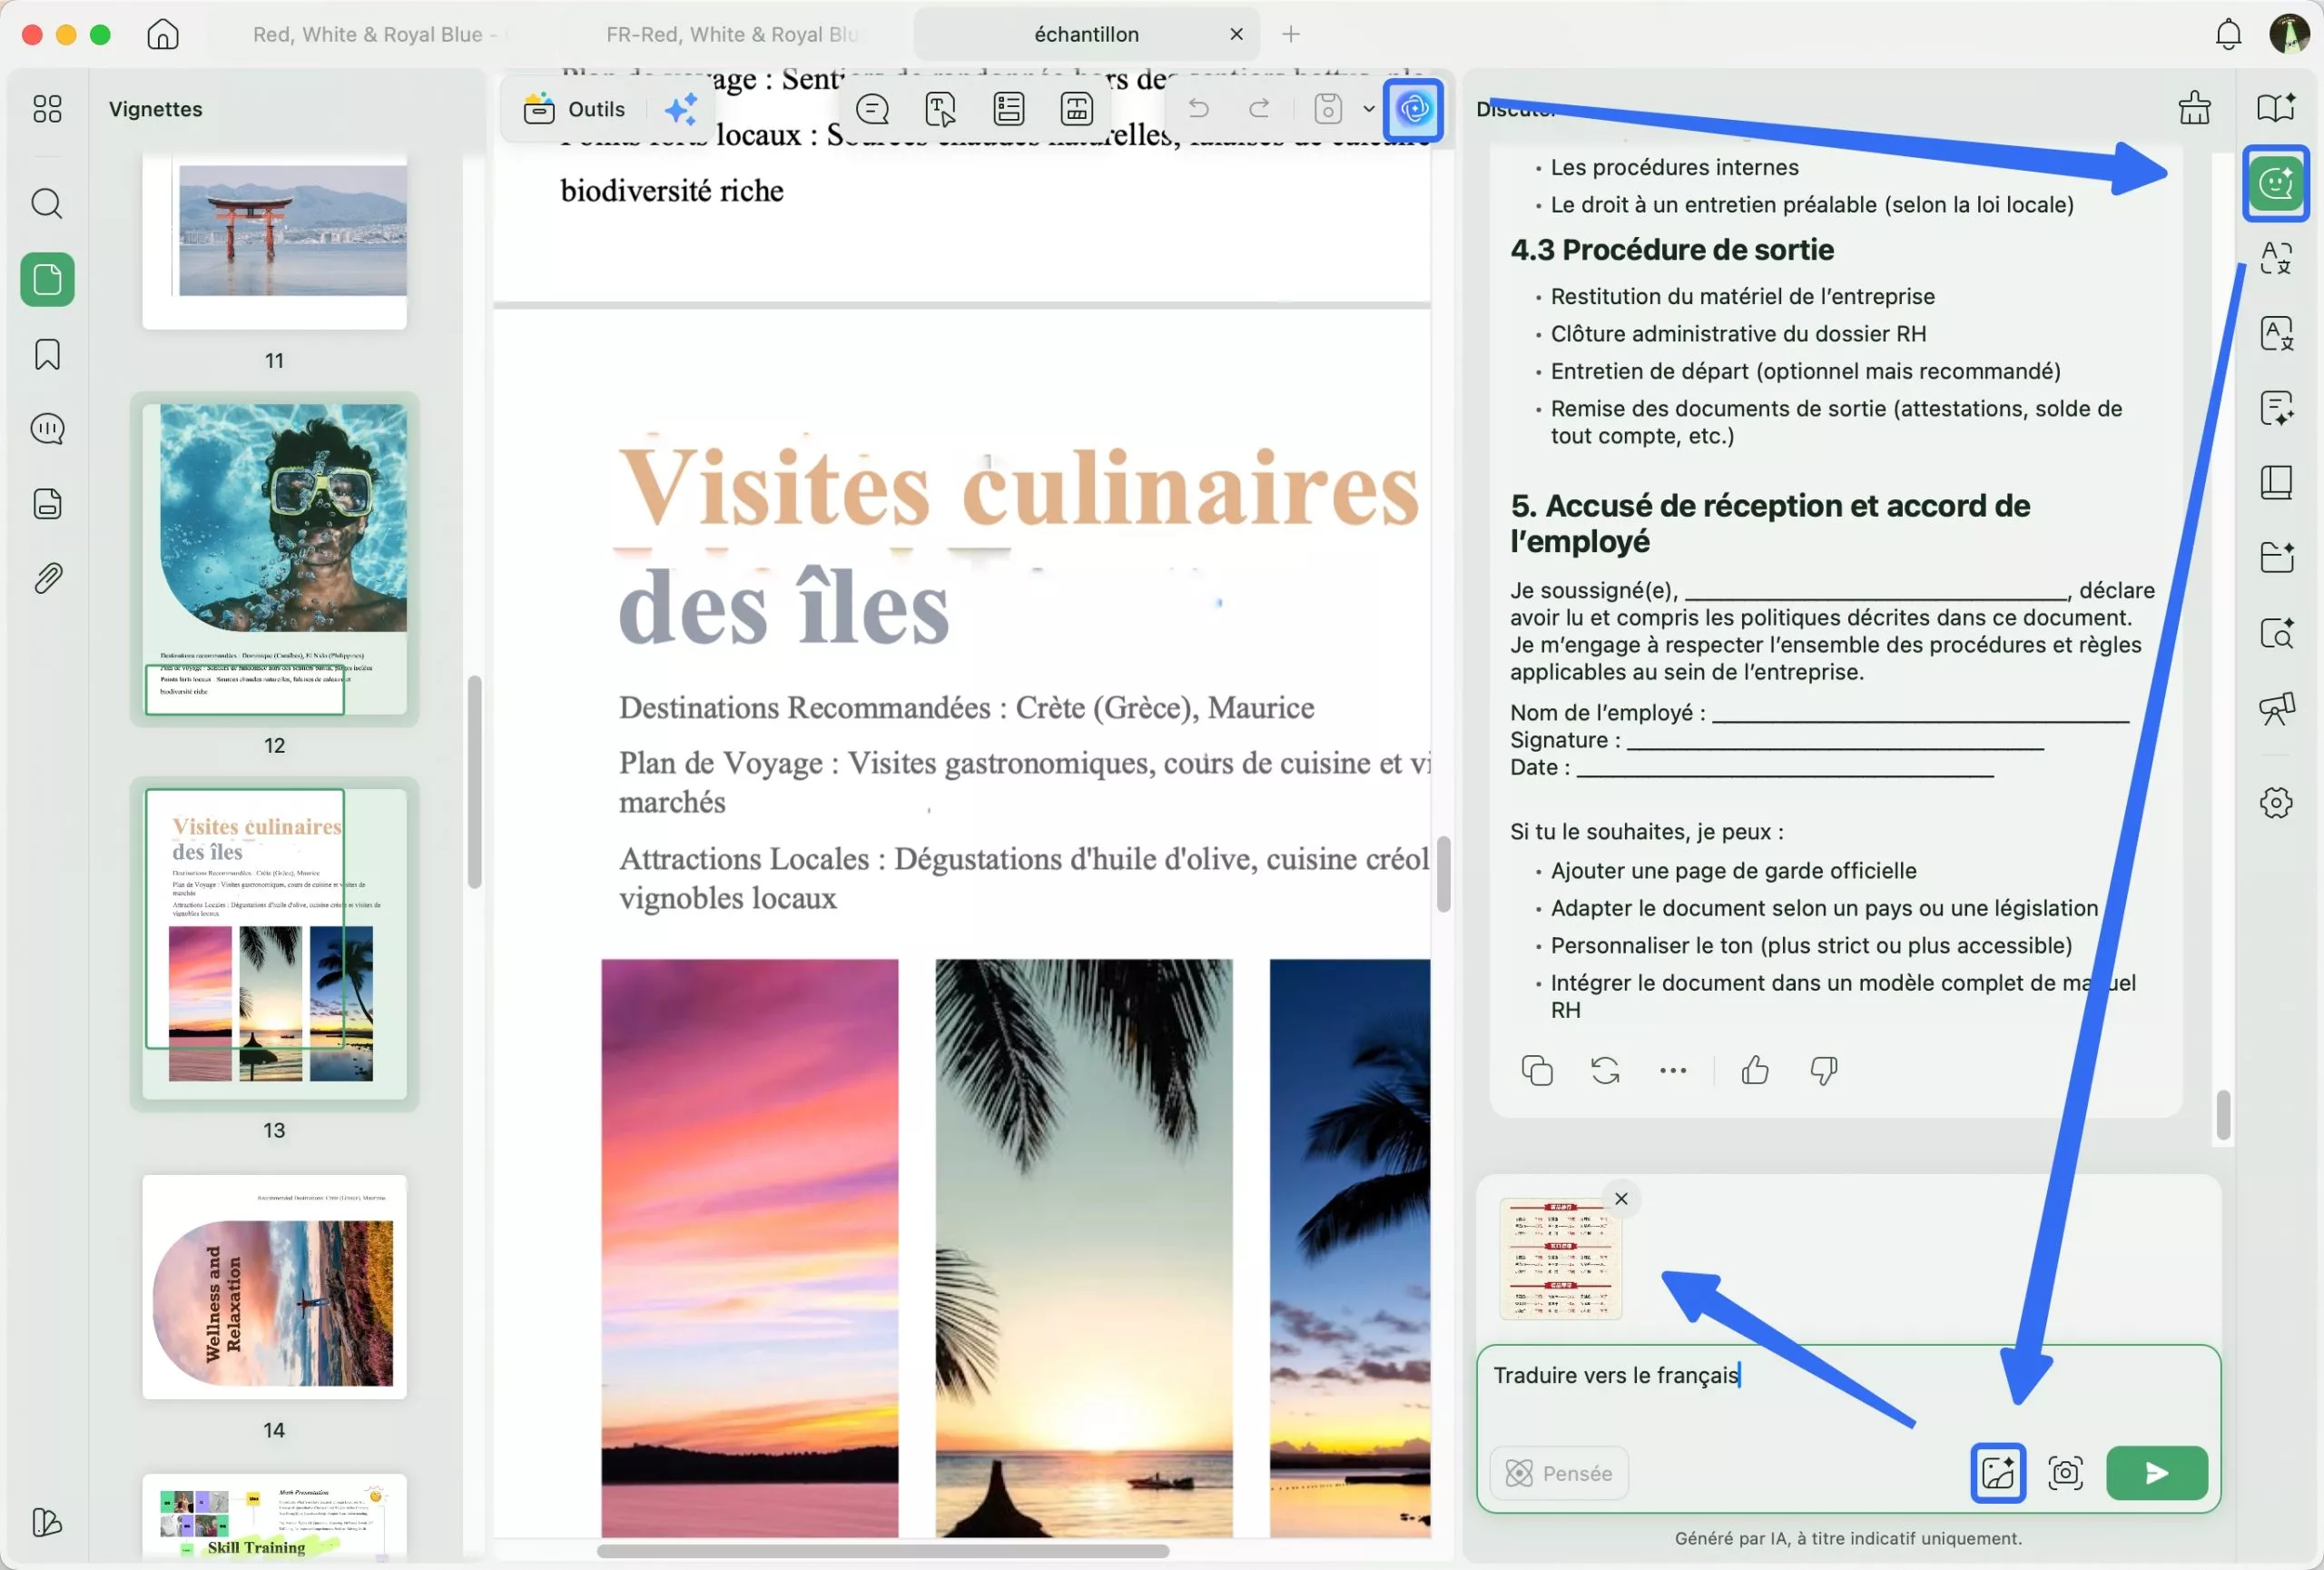Open the save options dropdown chevron

(x=1368, y=110)
